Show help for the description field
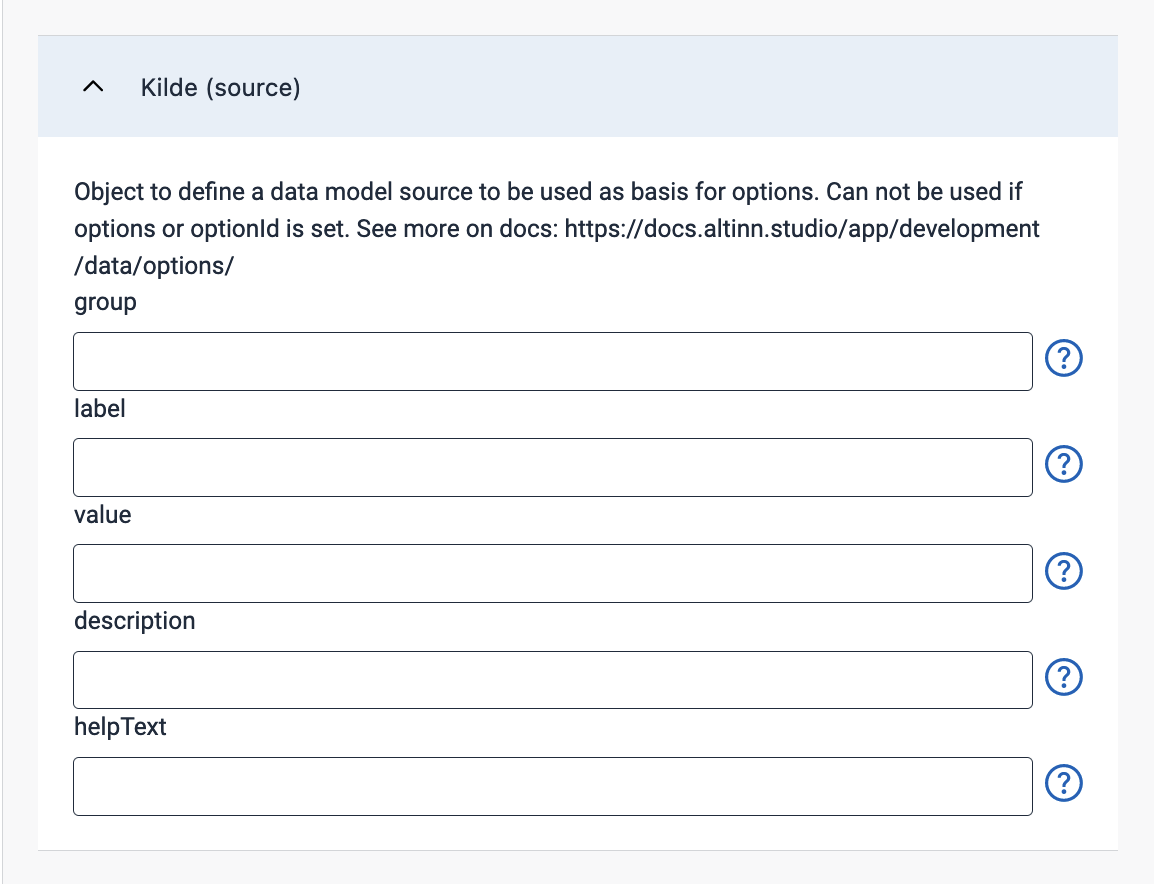1154x884 pixels. [1063, 677]
